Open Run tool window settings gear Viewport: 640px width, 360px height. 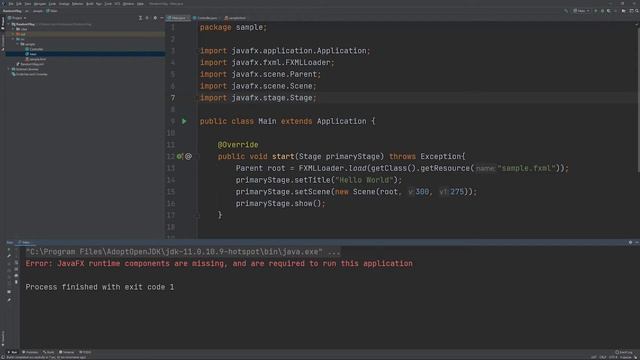tap(630, 242)
